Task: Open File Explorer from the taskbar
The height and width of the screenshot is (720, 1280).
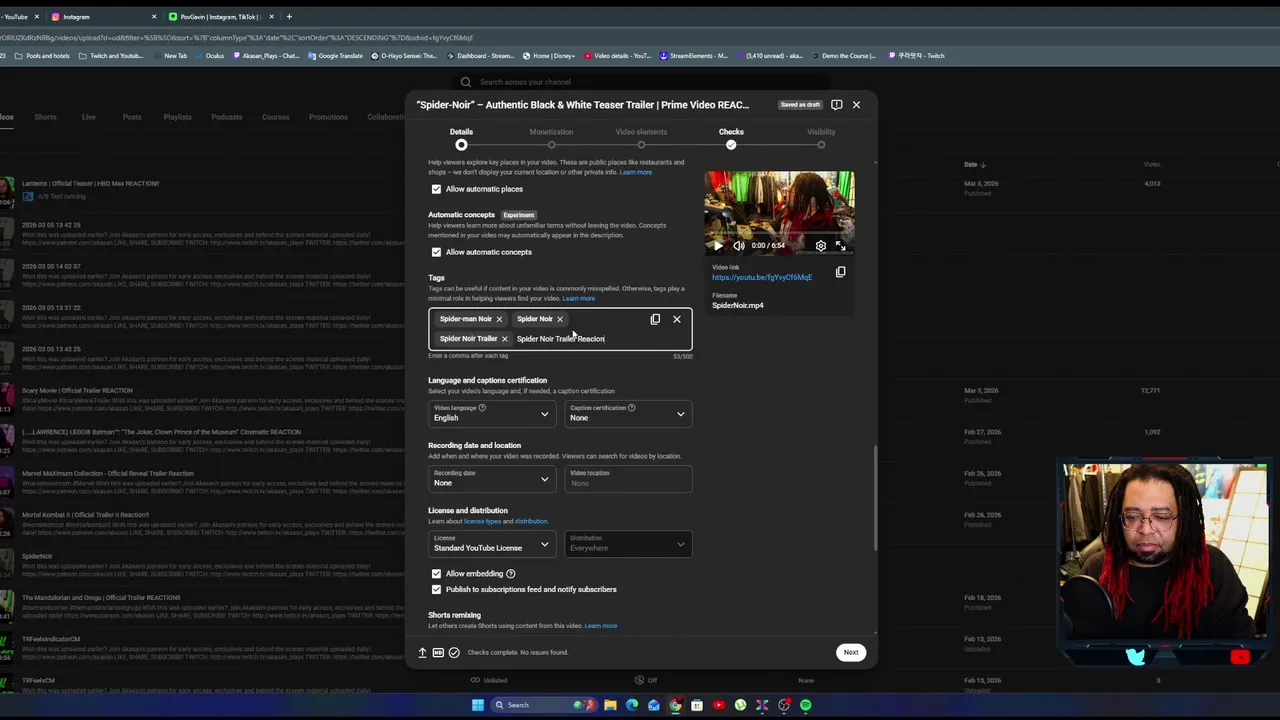Action: point(610,705)
